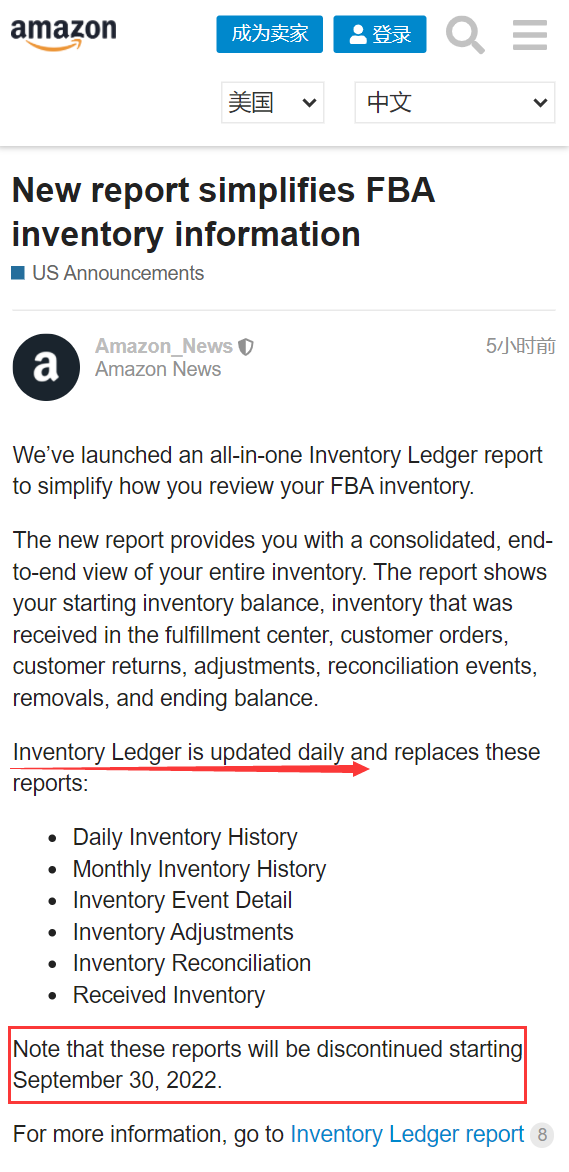Click the post title about FBA inventory
Image resolution: width=569 pixels, height=1172 pixels.
click(224, 213)
